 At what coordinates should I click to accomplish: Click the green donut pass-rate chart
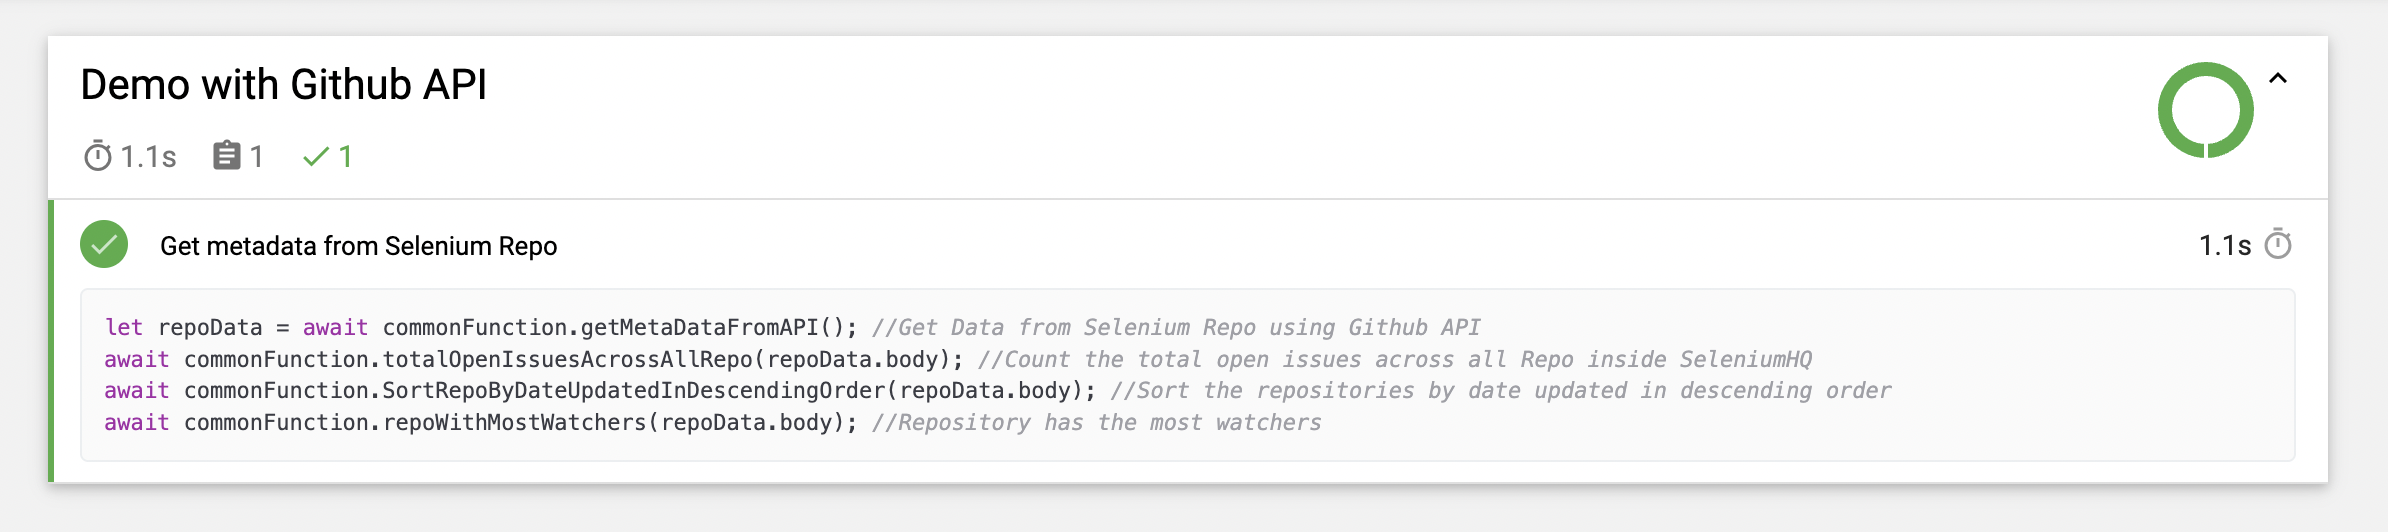(2205, 110)
